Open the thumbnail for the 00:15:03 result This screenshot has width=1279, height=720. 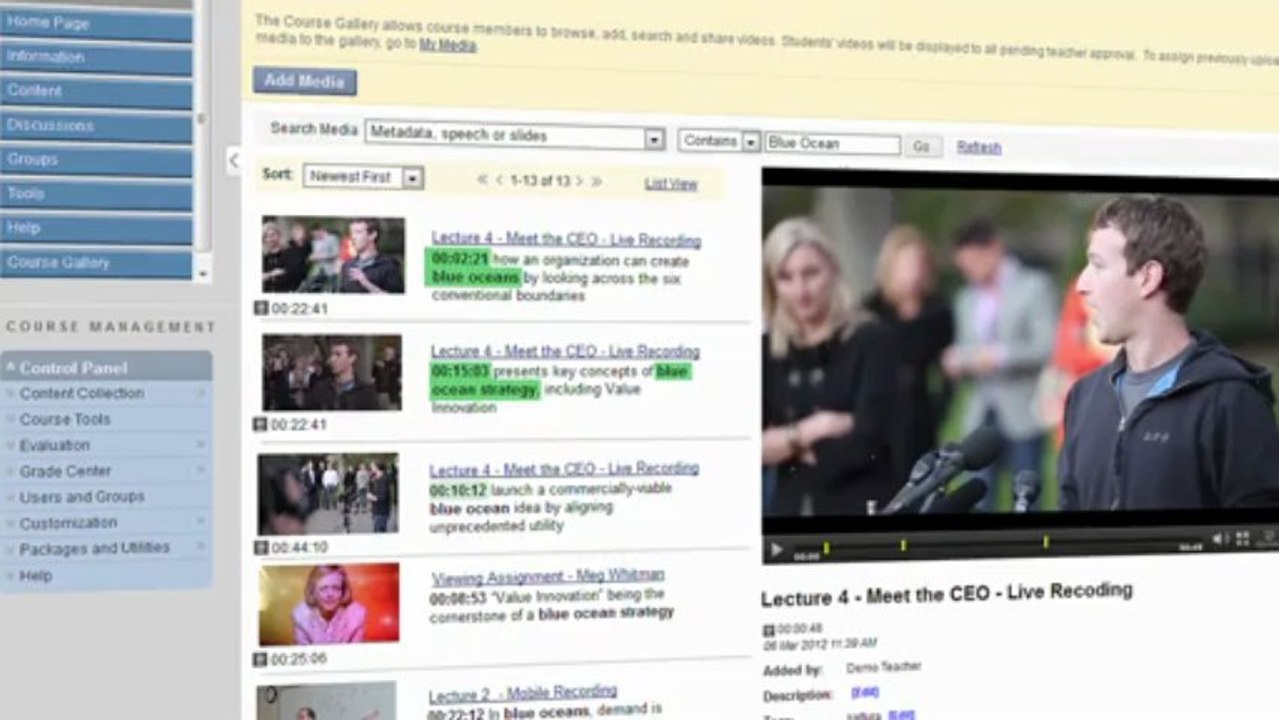(x=332, y=372)
